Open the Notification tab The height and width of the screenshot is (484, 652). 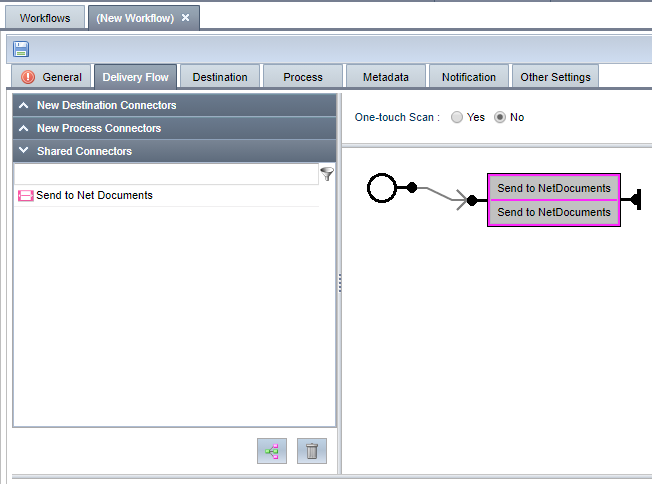(468, 77)
